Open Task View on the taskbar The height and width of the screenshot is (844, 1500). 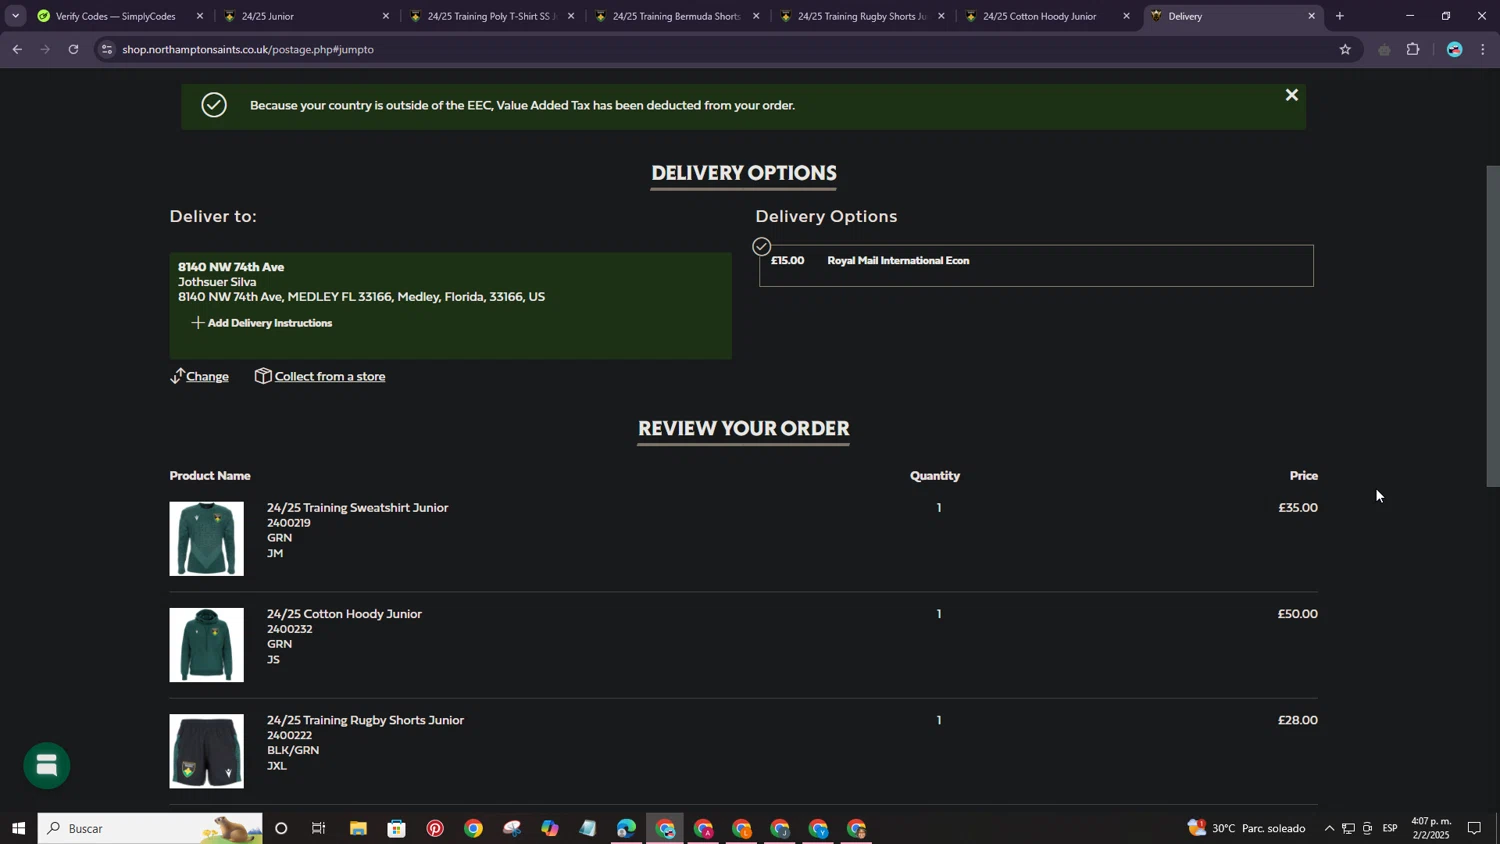[x=319, y=828]
